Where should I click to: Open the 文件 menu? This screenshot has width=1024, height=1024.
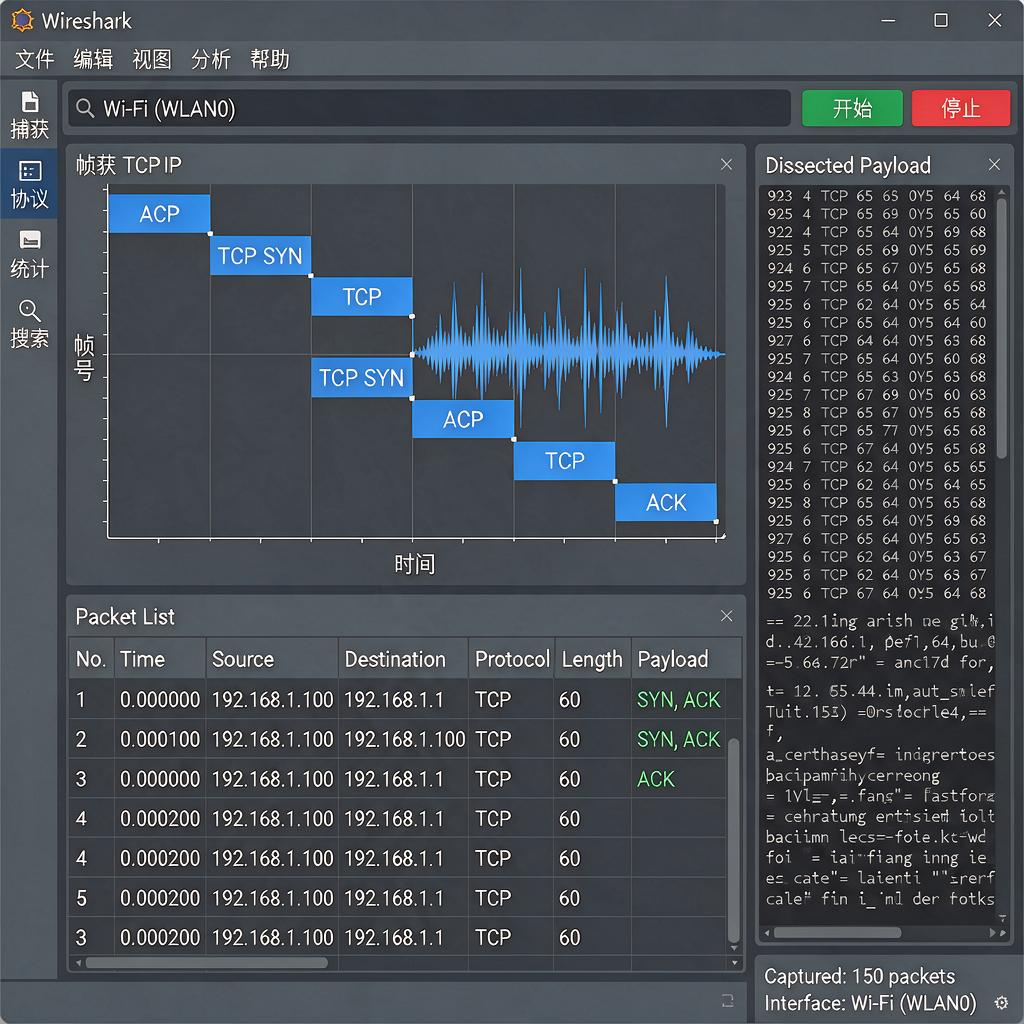[35, 59]
